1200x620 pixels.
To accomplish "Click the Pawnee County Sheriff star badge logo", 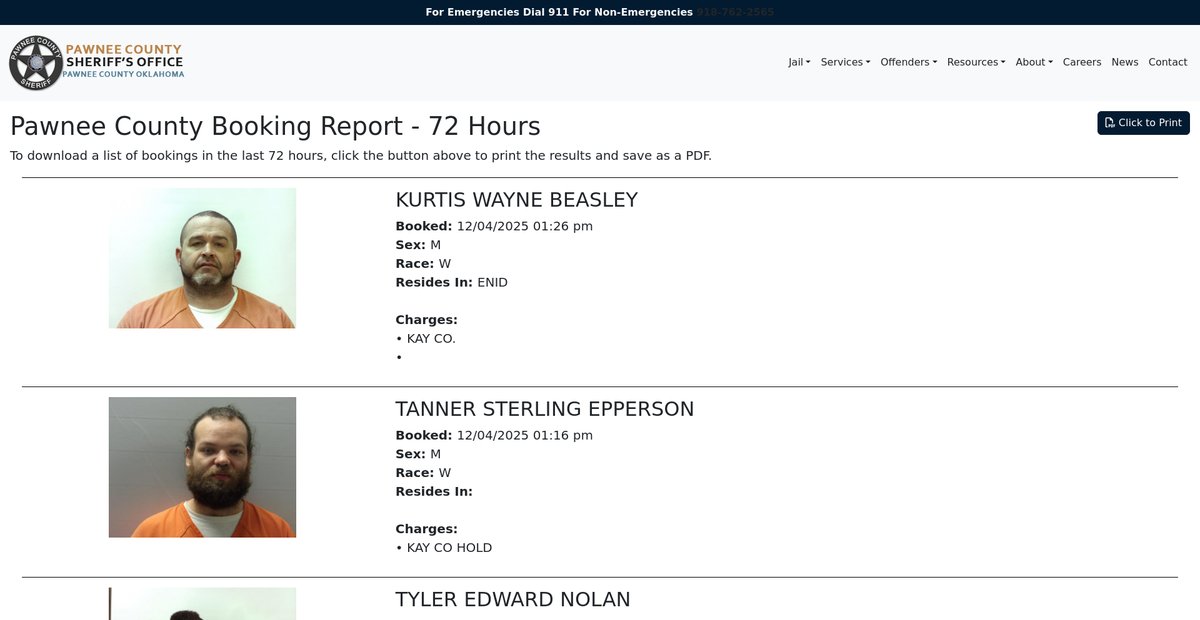I will coord(36,62).
